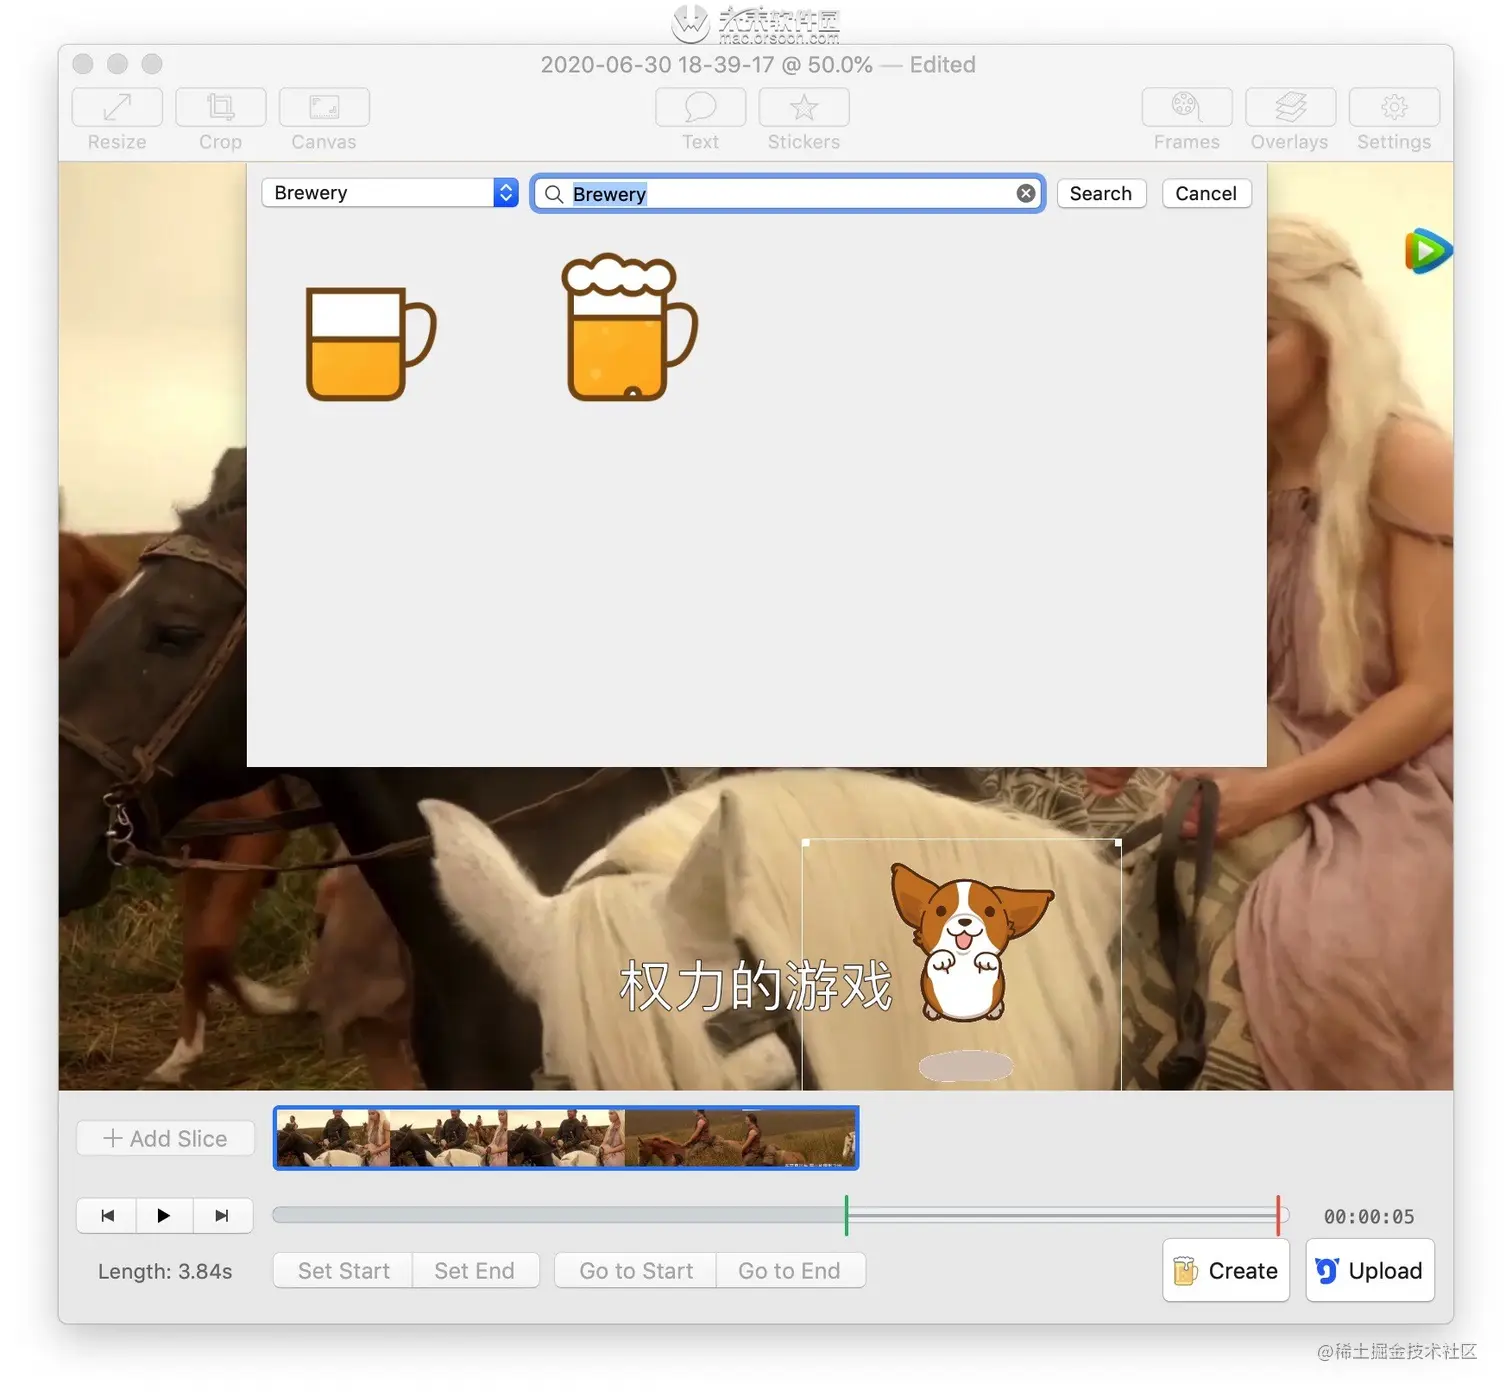Click the Brewery search text field
This screenshot has width=1512, height=1396.
pos(790,194)
